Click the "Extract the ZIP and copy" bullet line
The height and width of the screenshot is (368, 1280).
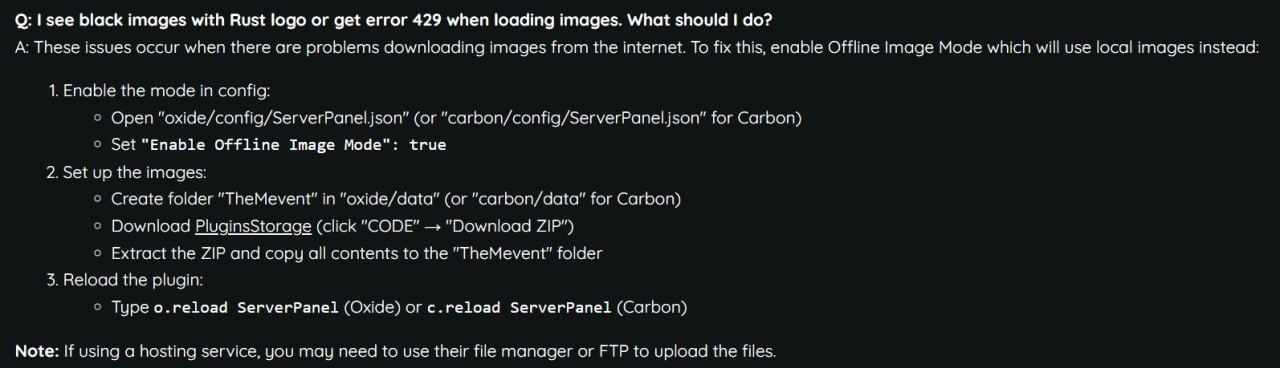coord(356,253)
